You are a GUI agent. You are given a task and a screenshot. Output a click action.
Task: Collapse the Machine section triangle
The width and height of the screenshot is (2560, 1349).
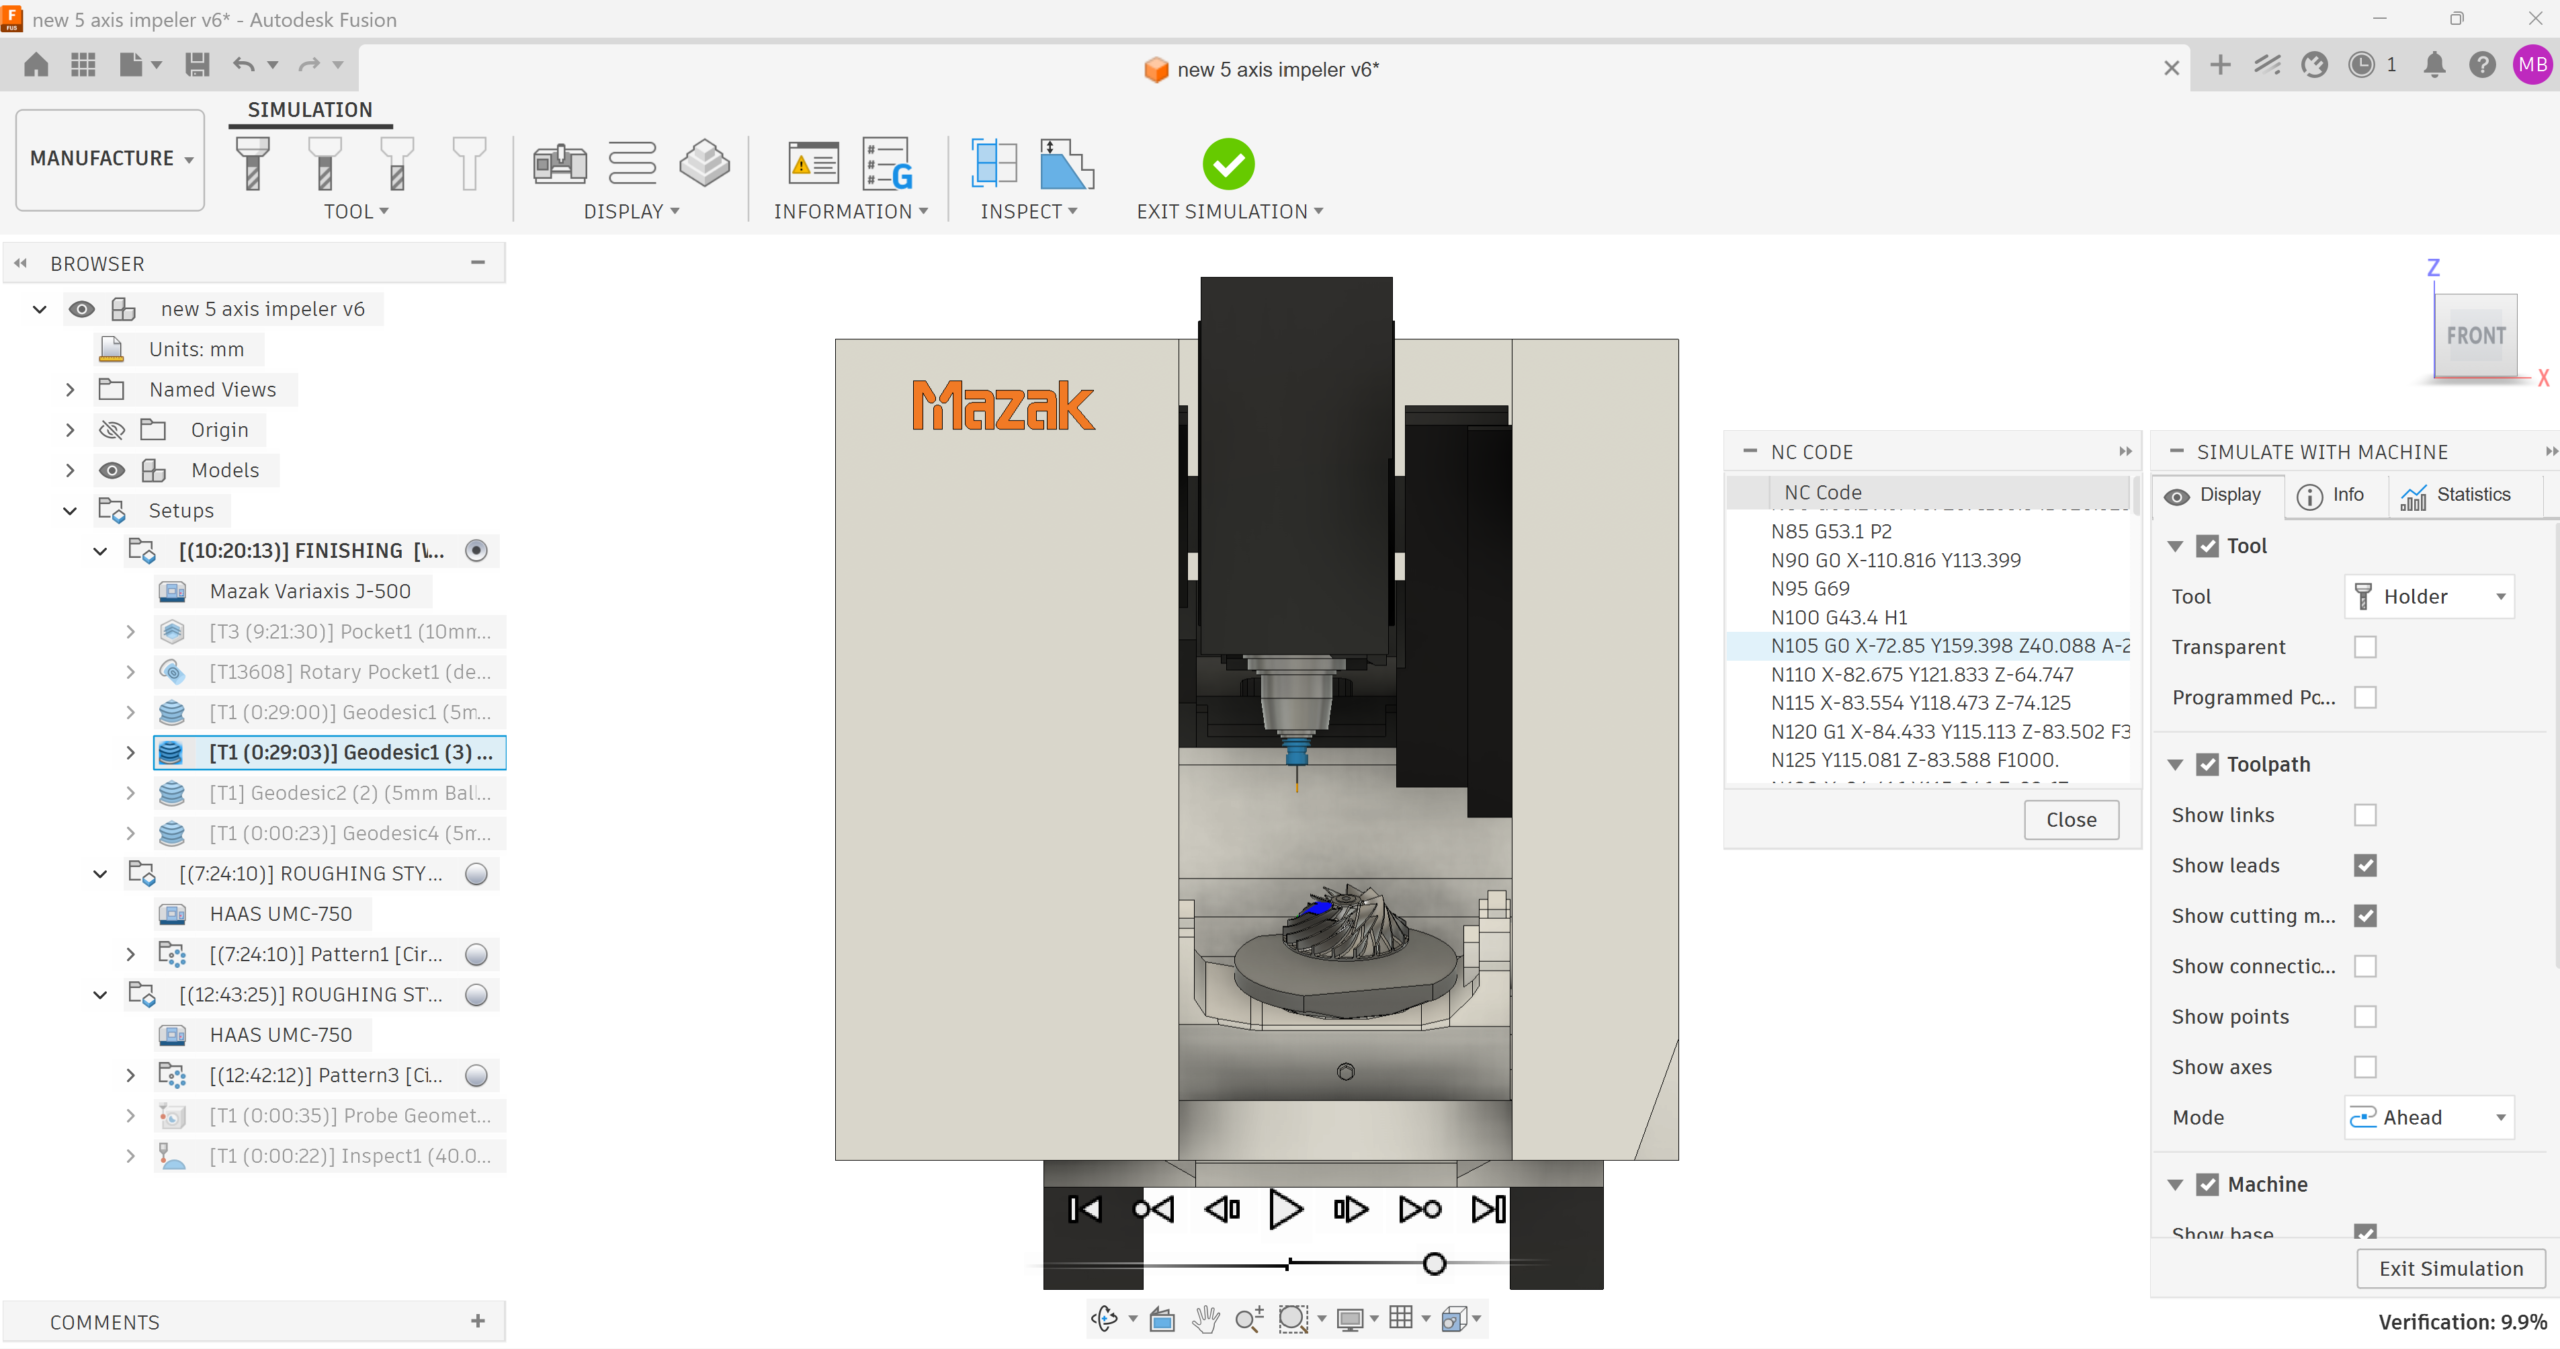(x=2176, y=1185)
